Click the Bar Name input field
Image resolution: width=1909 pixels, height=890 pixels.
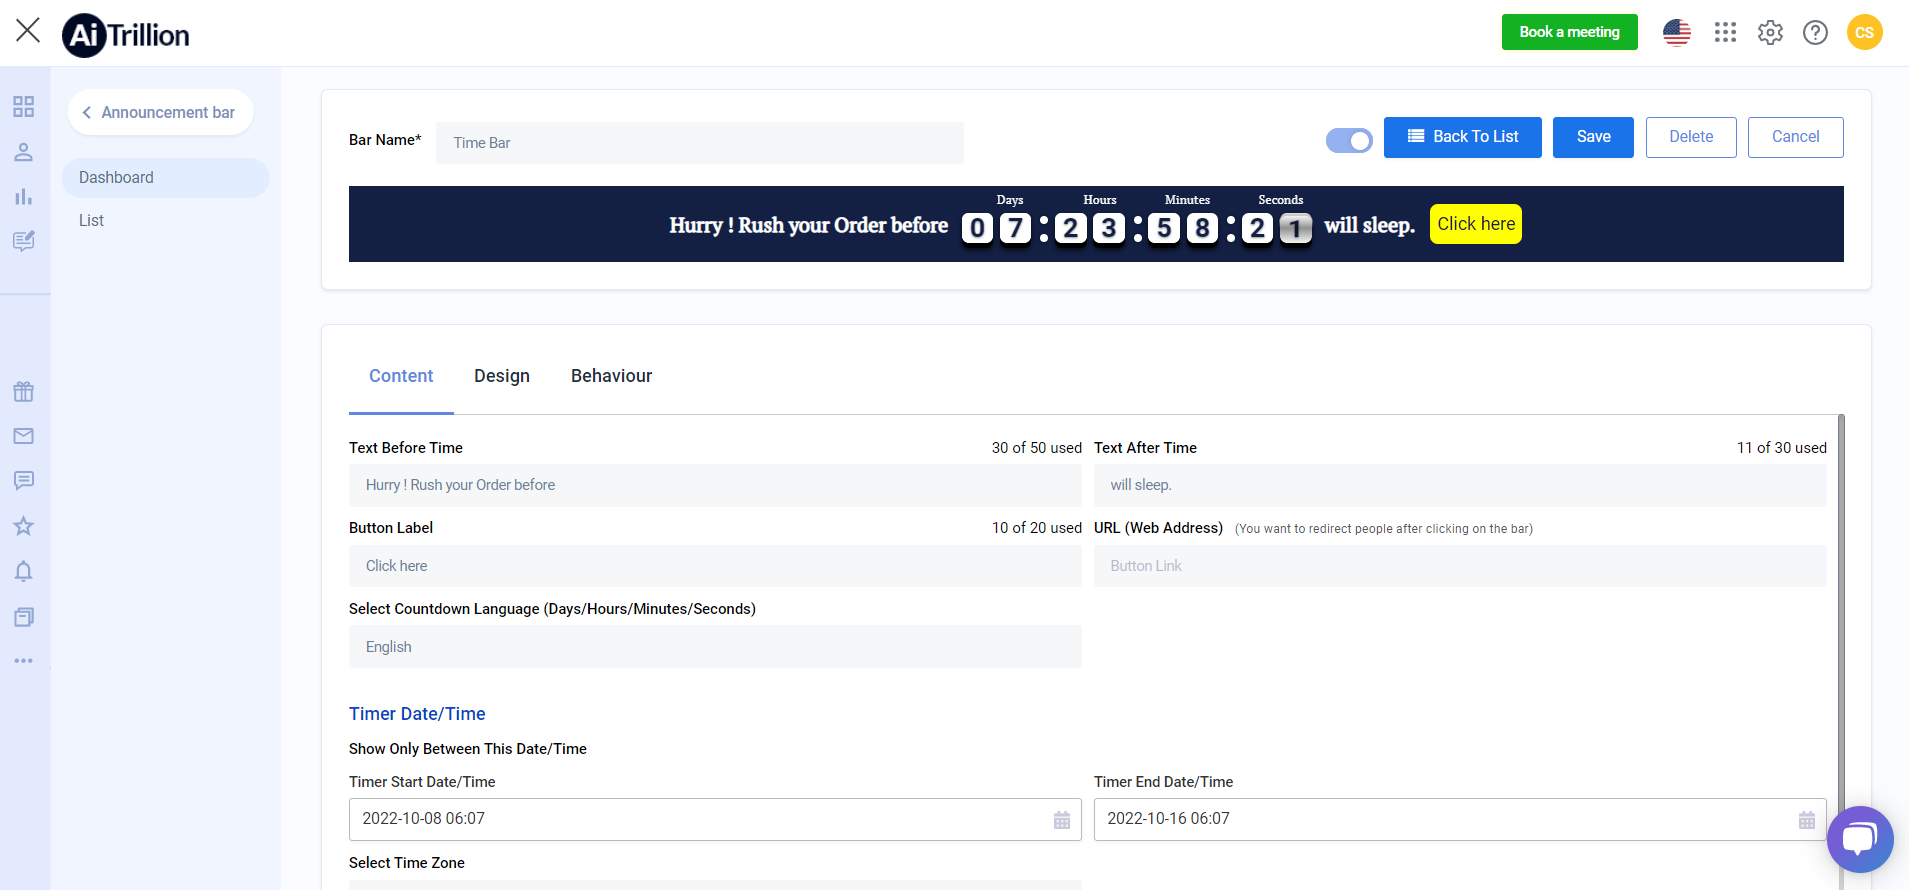700,143
